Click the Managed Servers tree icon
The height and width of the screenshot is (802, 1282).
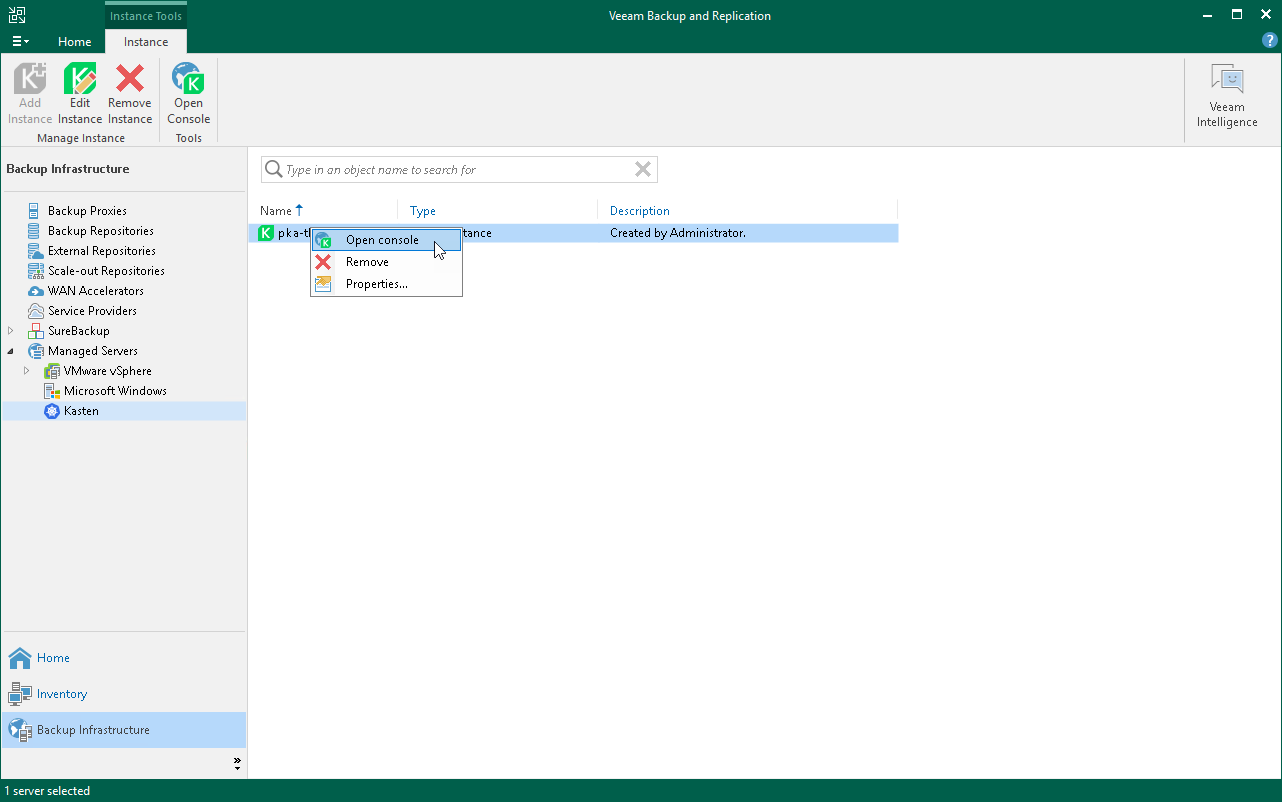pyautogui.click(x=36, y=351)
